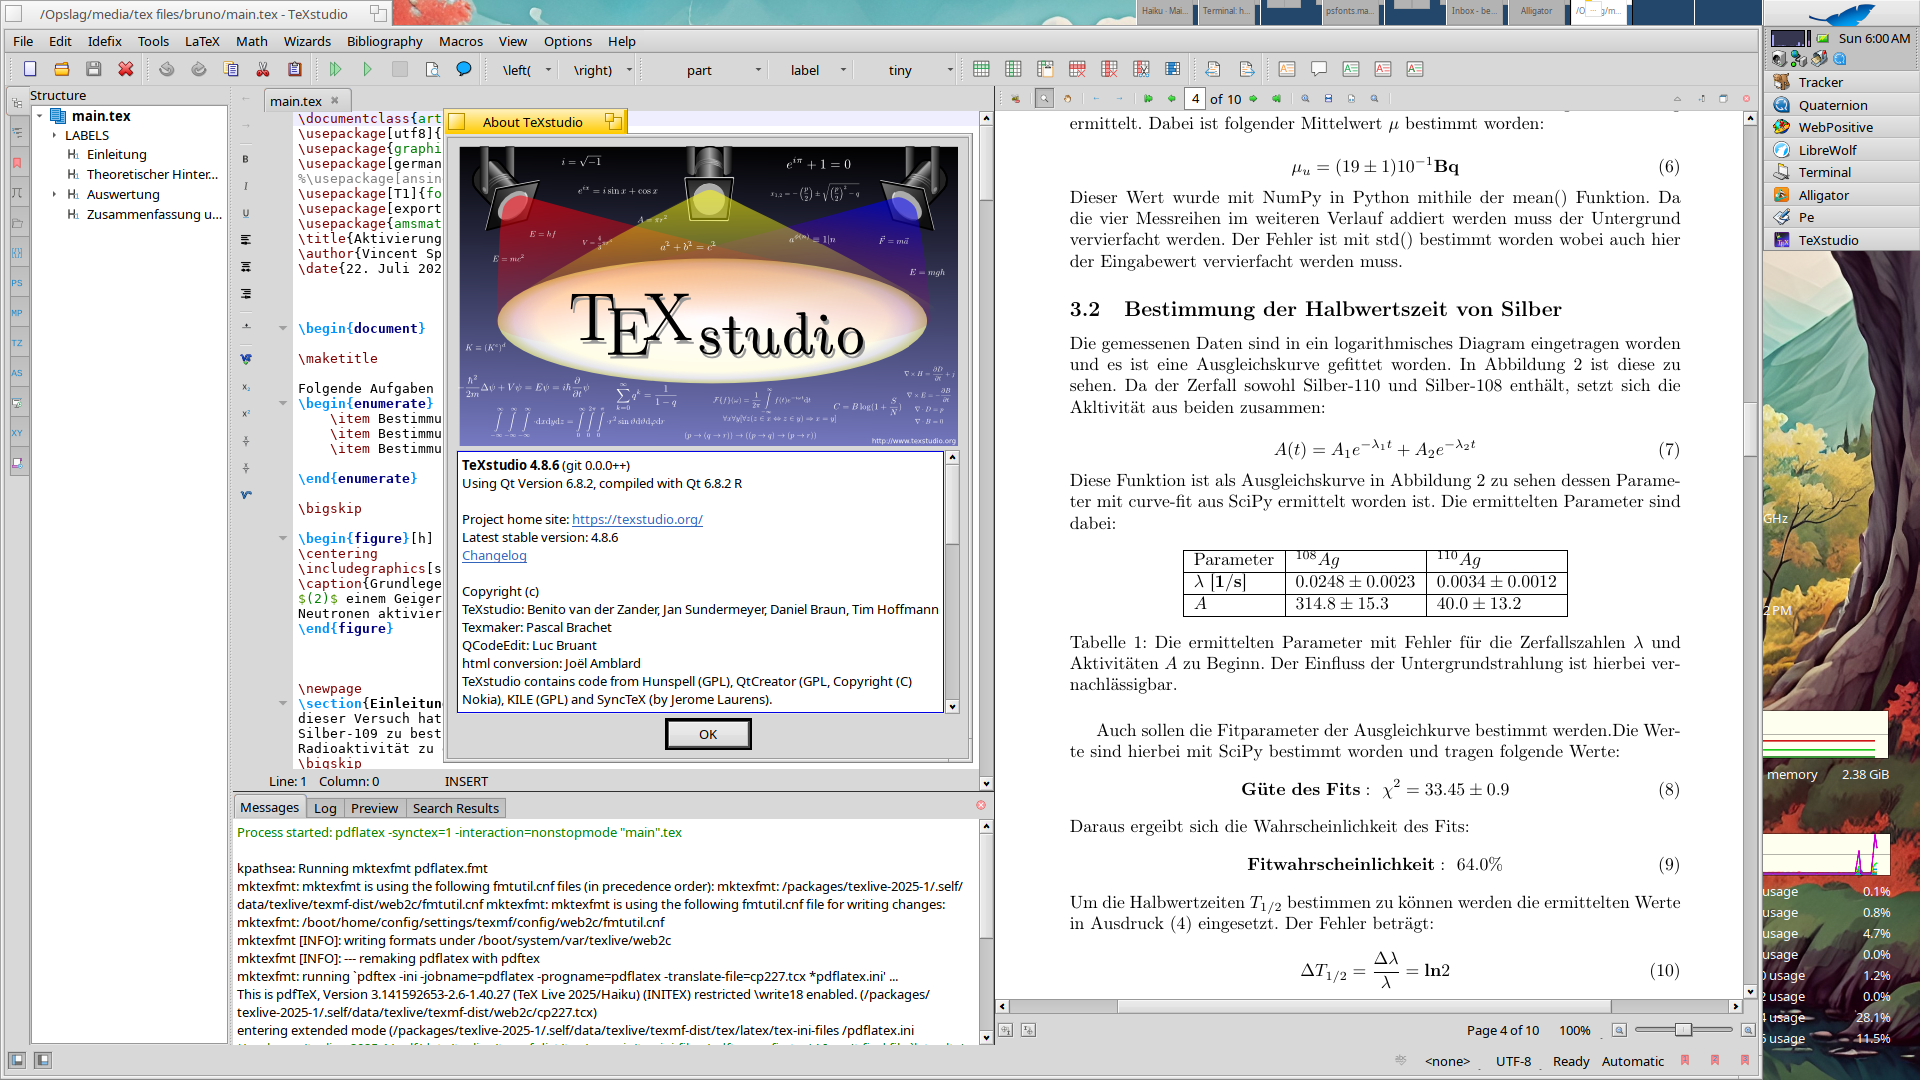This screenshot has width=1920, height=1080.
Task: Go to the previous PDF page
Action: (1172, 98)
